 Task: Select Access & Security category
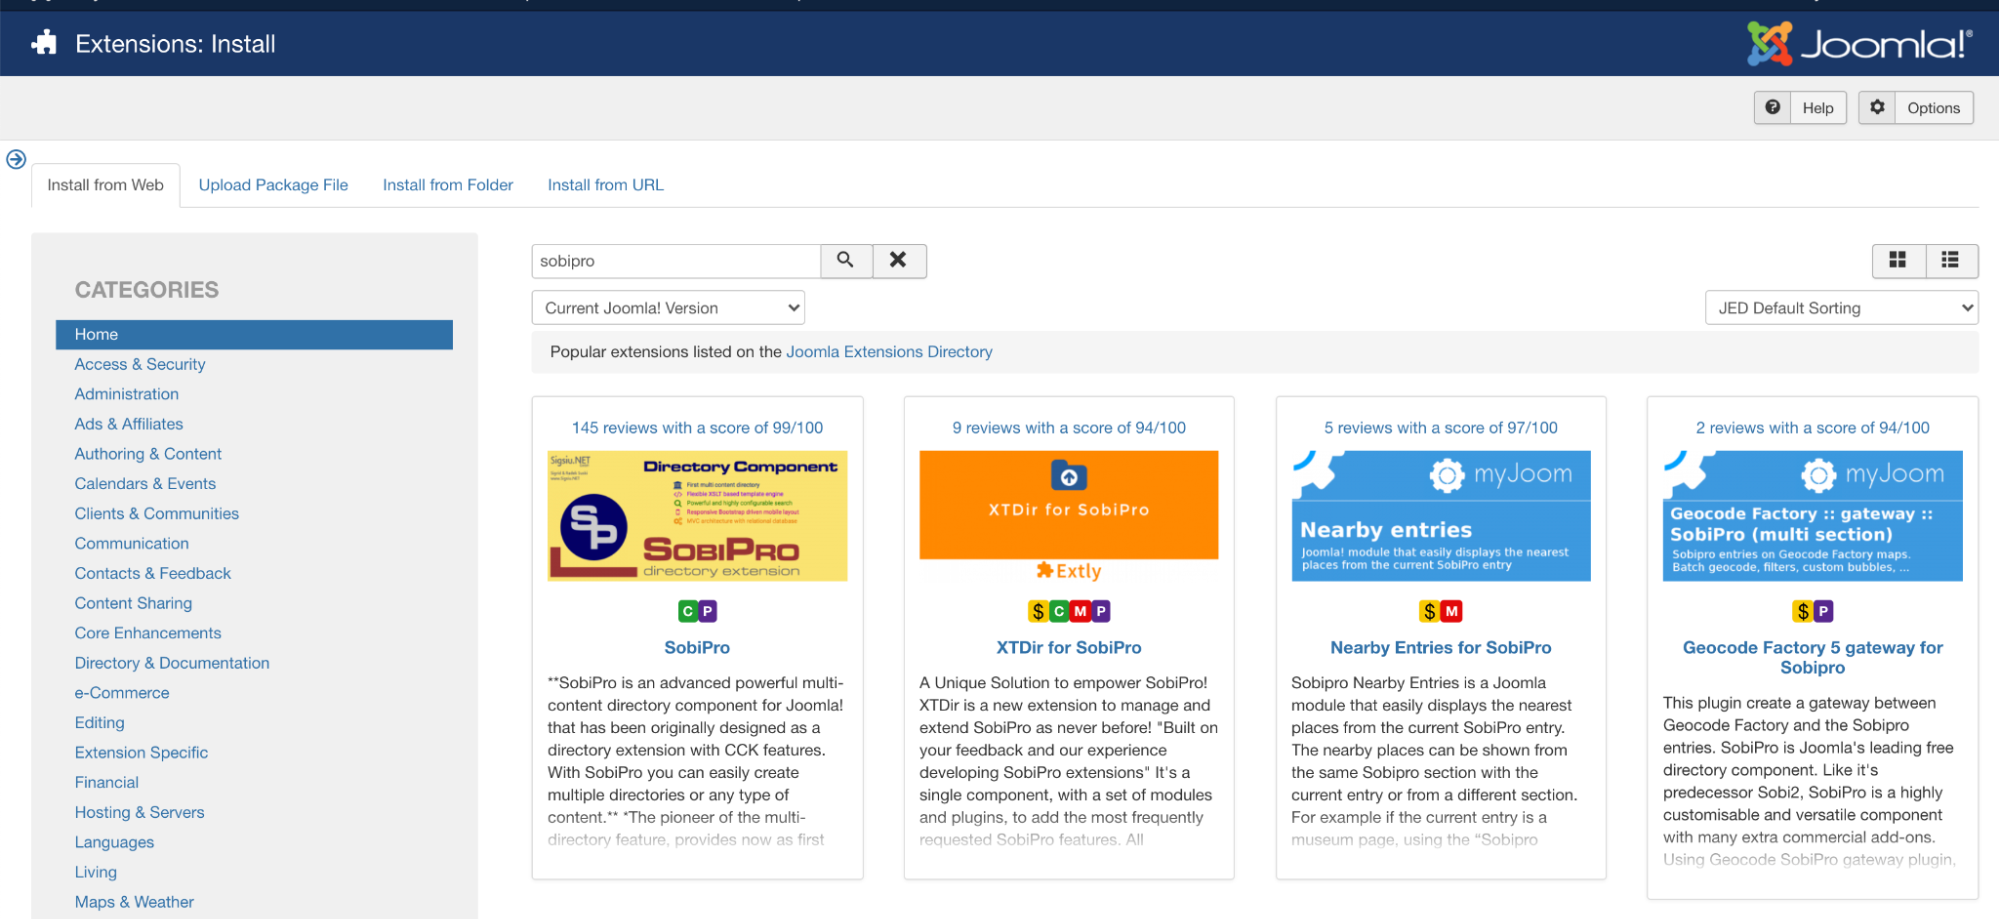coord(140,365)
